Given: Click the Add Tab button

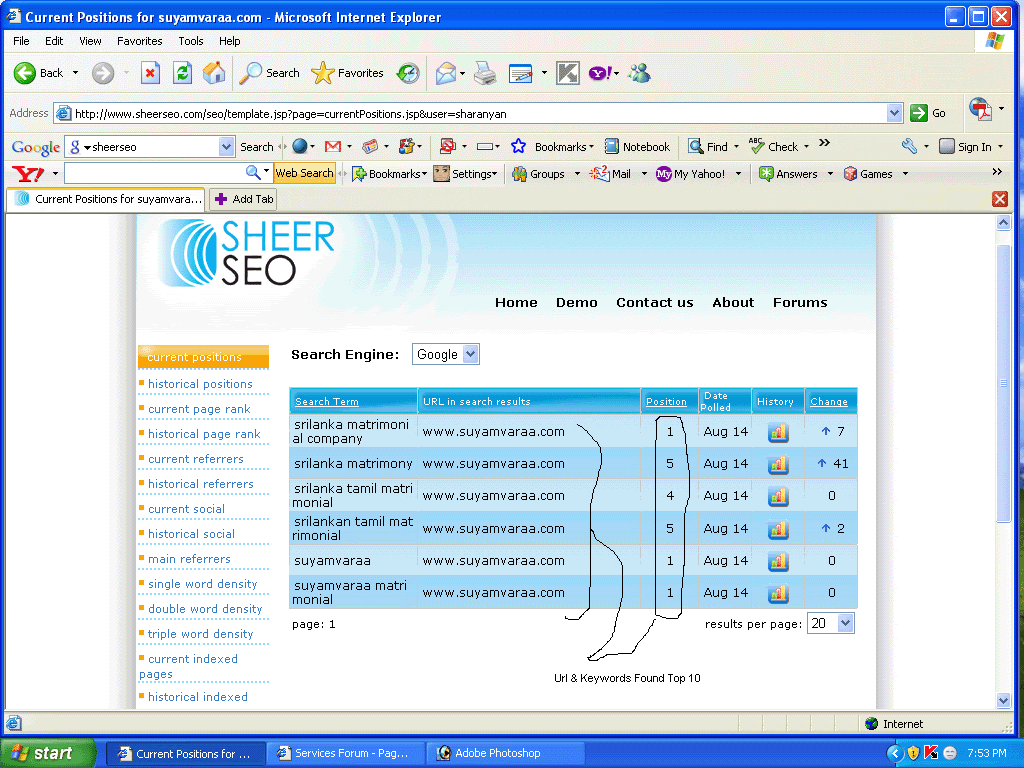Looking at the screenshot, I should coord(243,199).
